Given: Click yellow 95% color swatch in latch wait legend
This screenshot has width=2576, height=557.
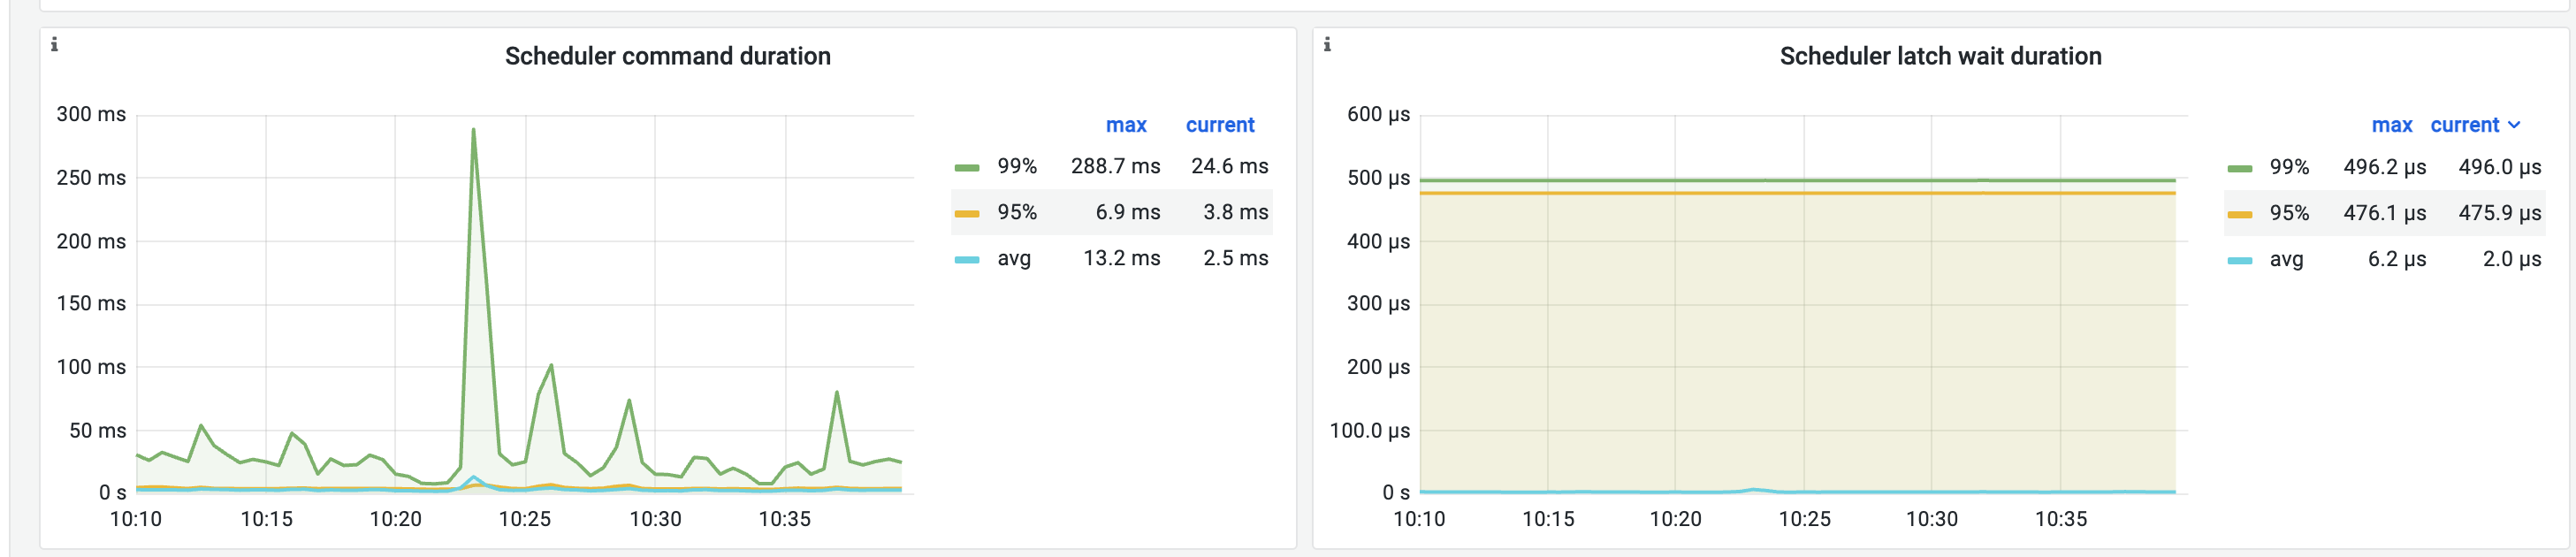Looking at the screenshot, I should [2239, 214].
